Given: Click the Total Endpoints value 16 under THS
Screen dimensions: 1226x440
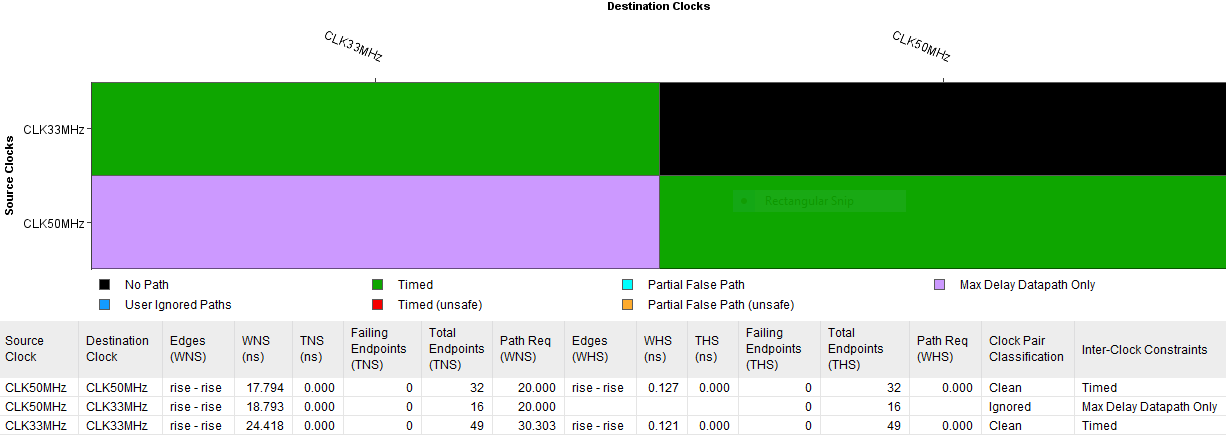Looking at the screenshot, I should click(893, 407).
